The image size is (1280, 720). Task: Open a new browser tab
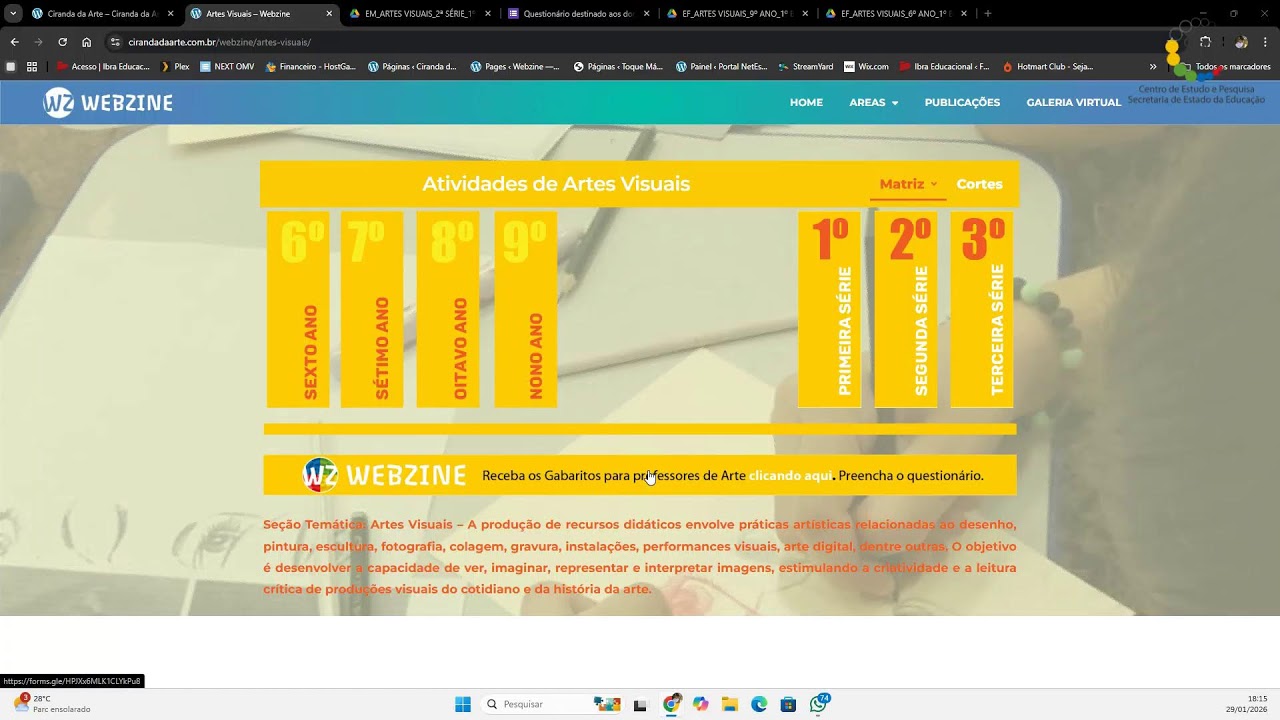click(x=988, y=14)
